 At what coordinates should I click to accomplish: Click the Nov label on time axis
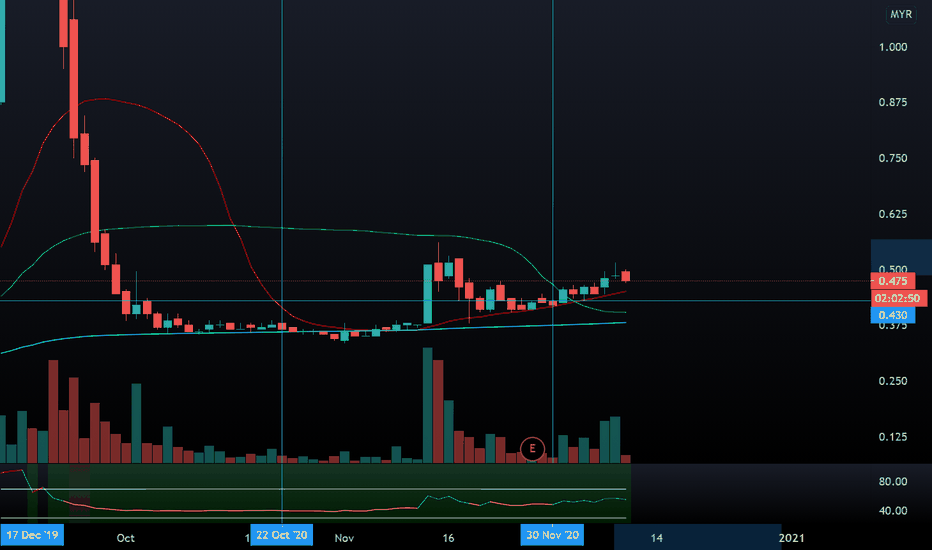[x=344, y=538]
